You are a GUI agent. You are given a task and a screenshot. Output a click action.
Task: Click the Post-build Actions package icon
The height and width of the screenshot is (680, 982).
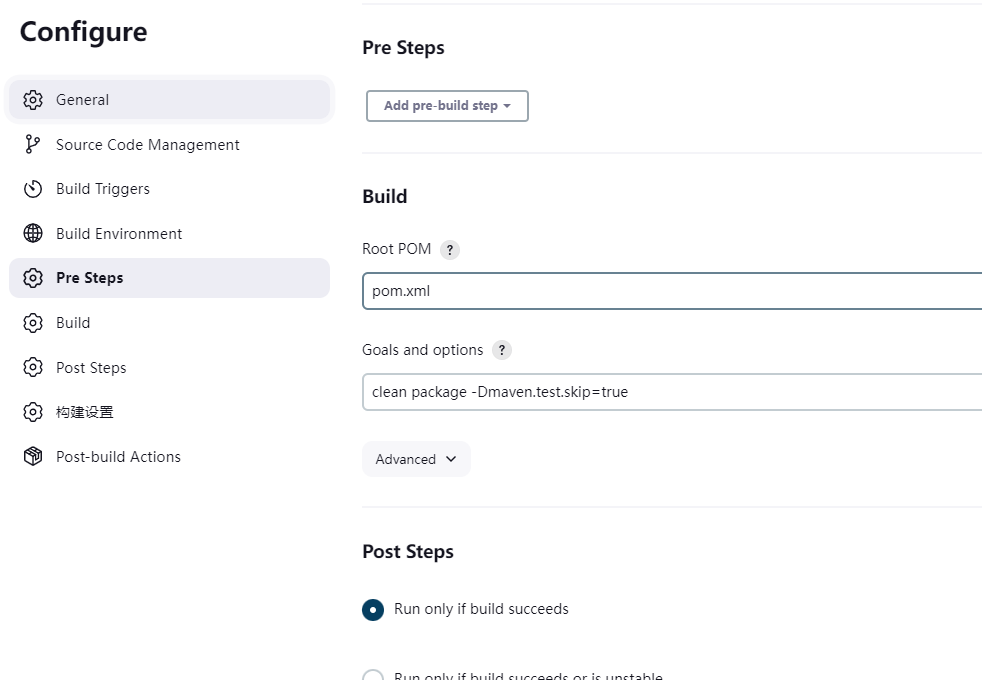(33, 457)
